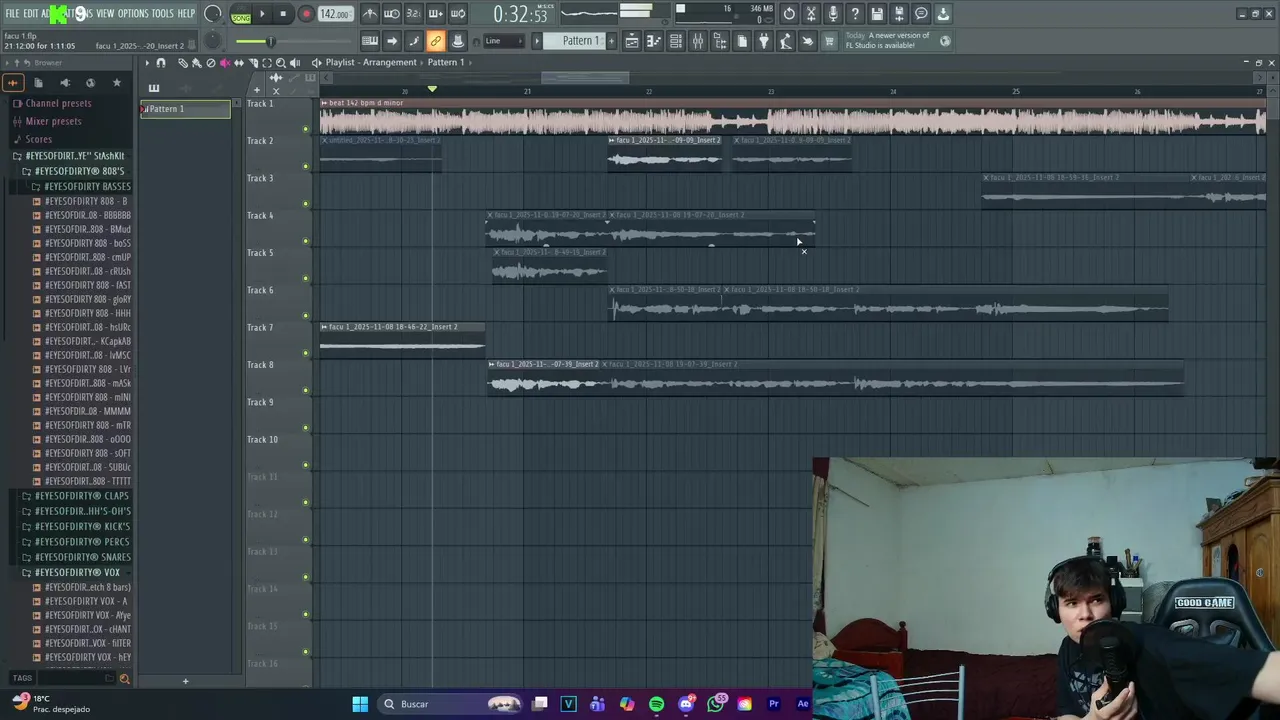Mute Track 1 with its green light
Screen dimensions: 1280x720
tap(306, 129)
